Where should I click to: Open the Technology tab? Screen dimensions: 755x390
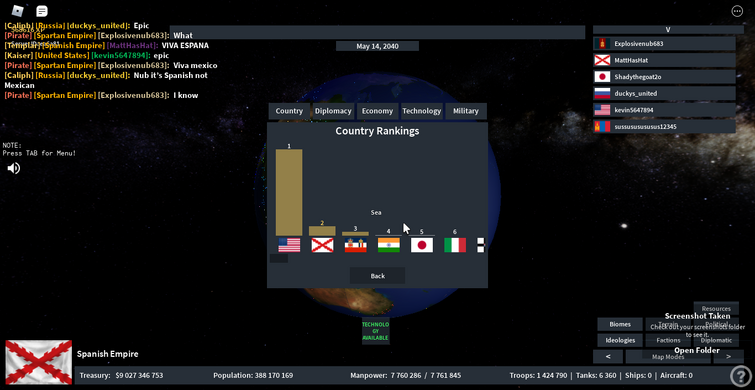[x=422, y=111]
